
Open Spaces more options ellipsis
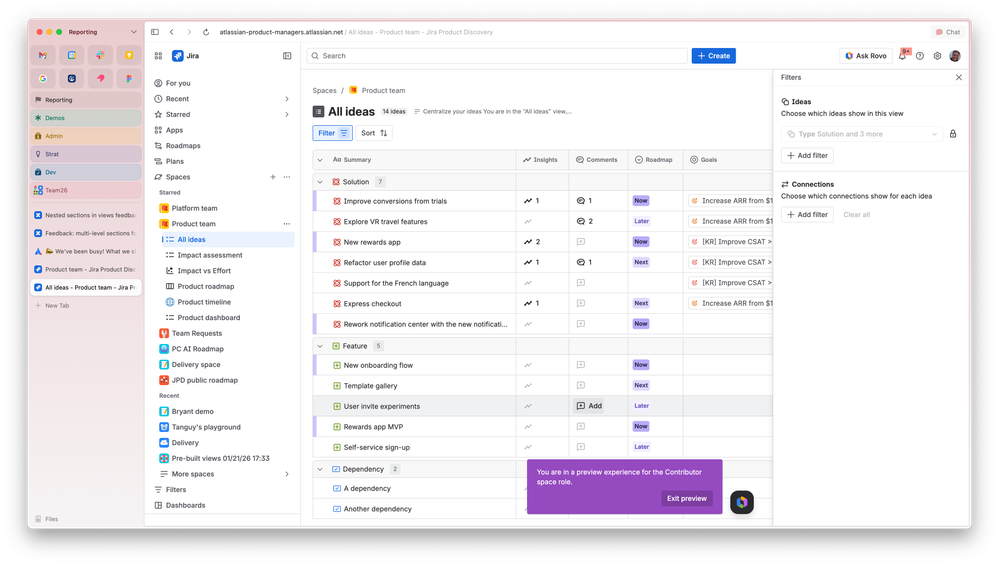287,177
